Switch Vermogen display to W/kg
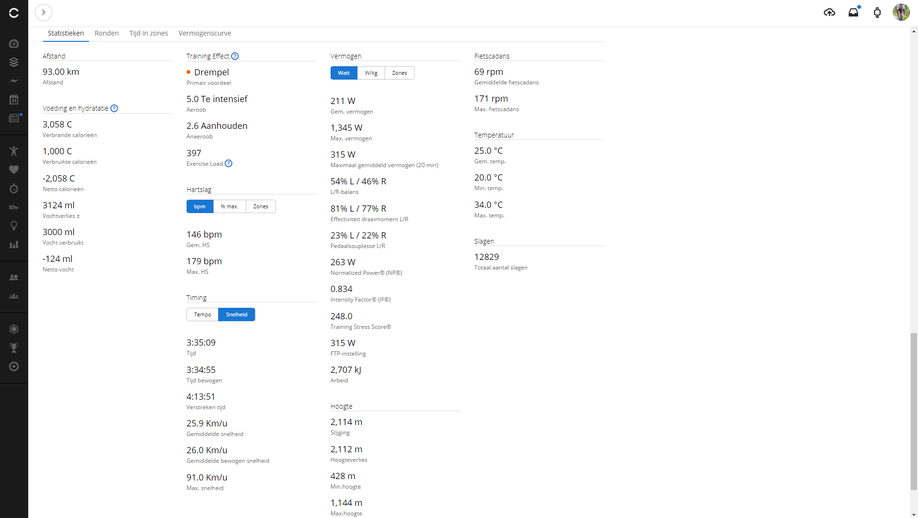 click(371, 73)
